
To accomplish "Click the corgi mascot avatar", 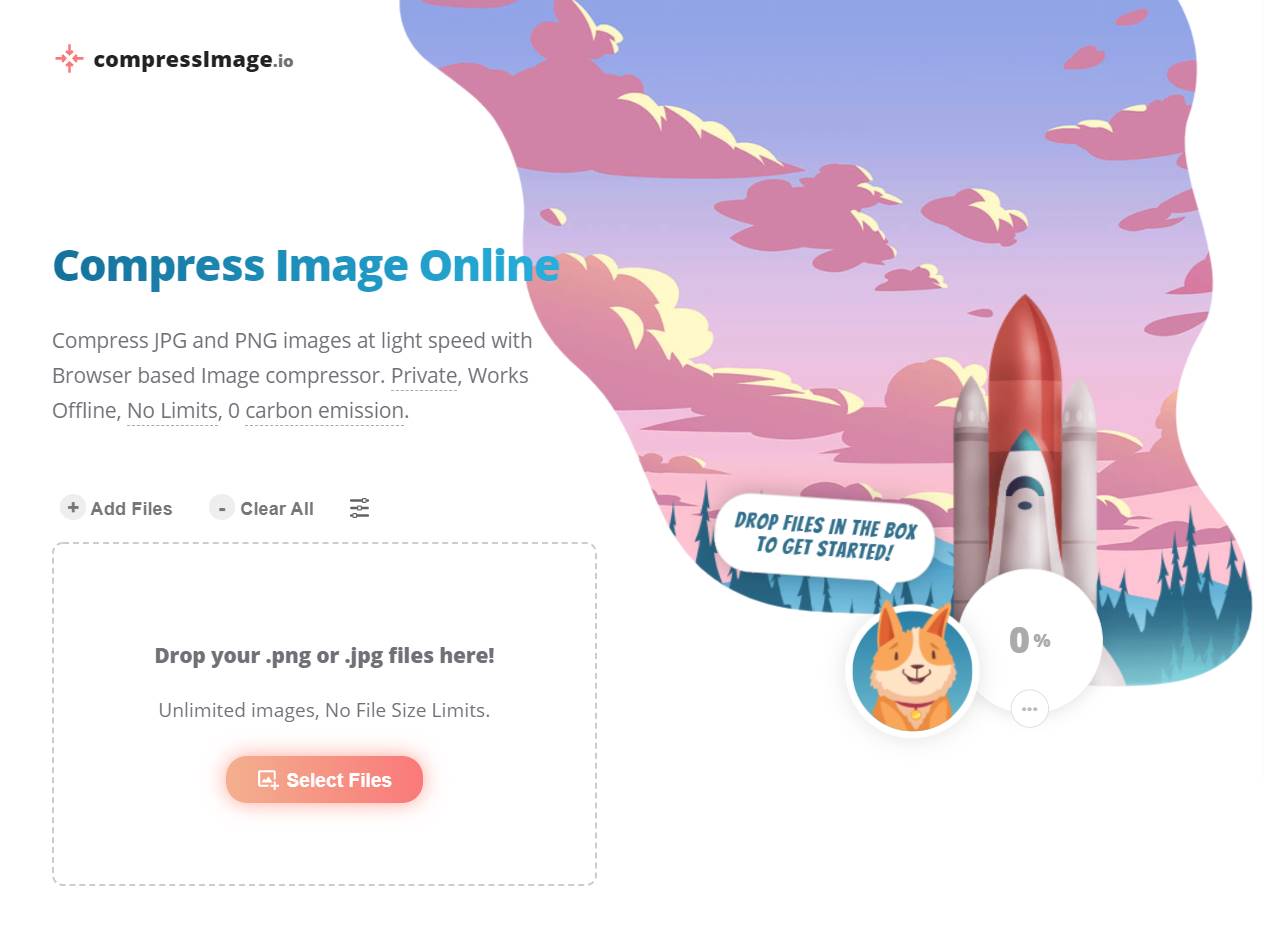I will pyautogui.click(x=912, y=670).
